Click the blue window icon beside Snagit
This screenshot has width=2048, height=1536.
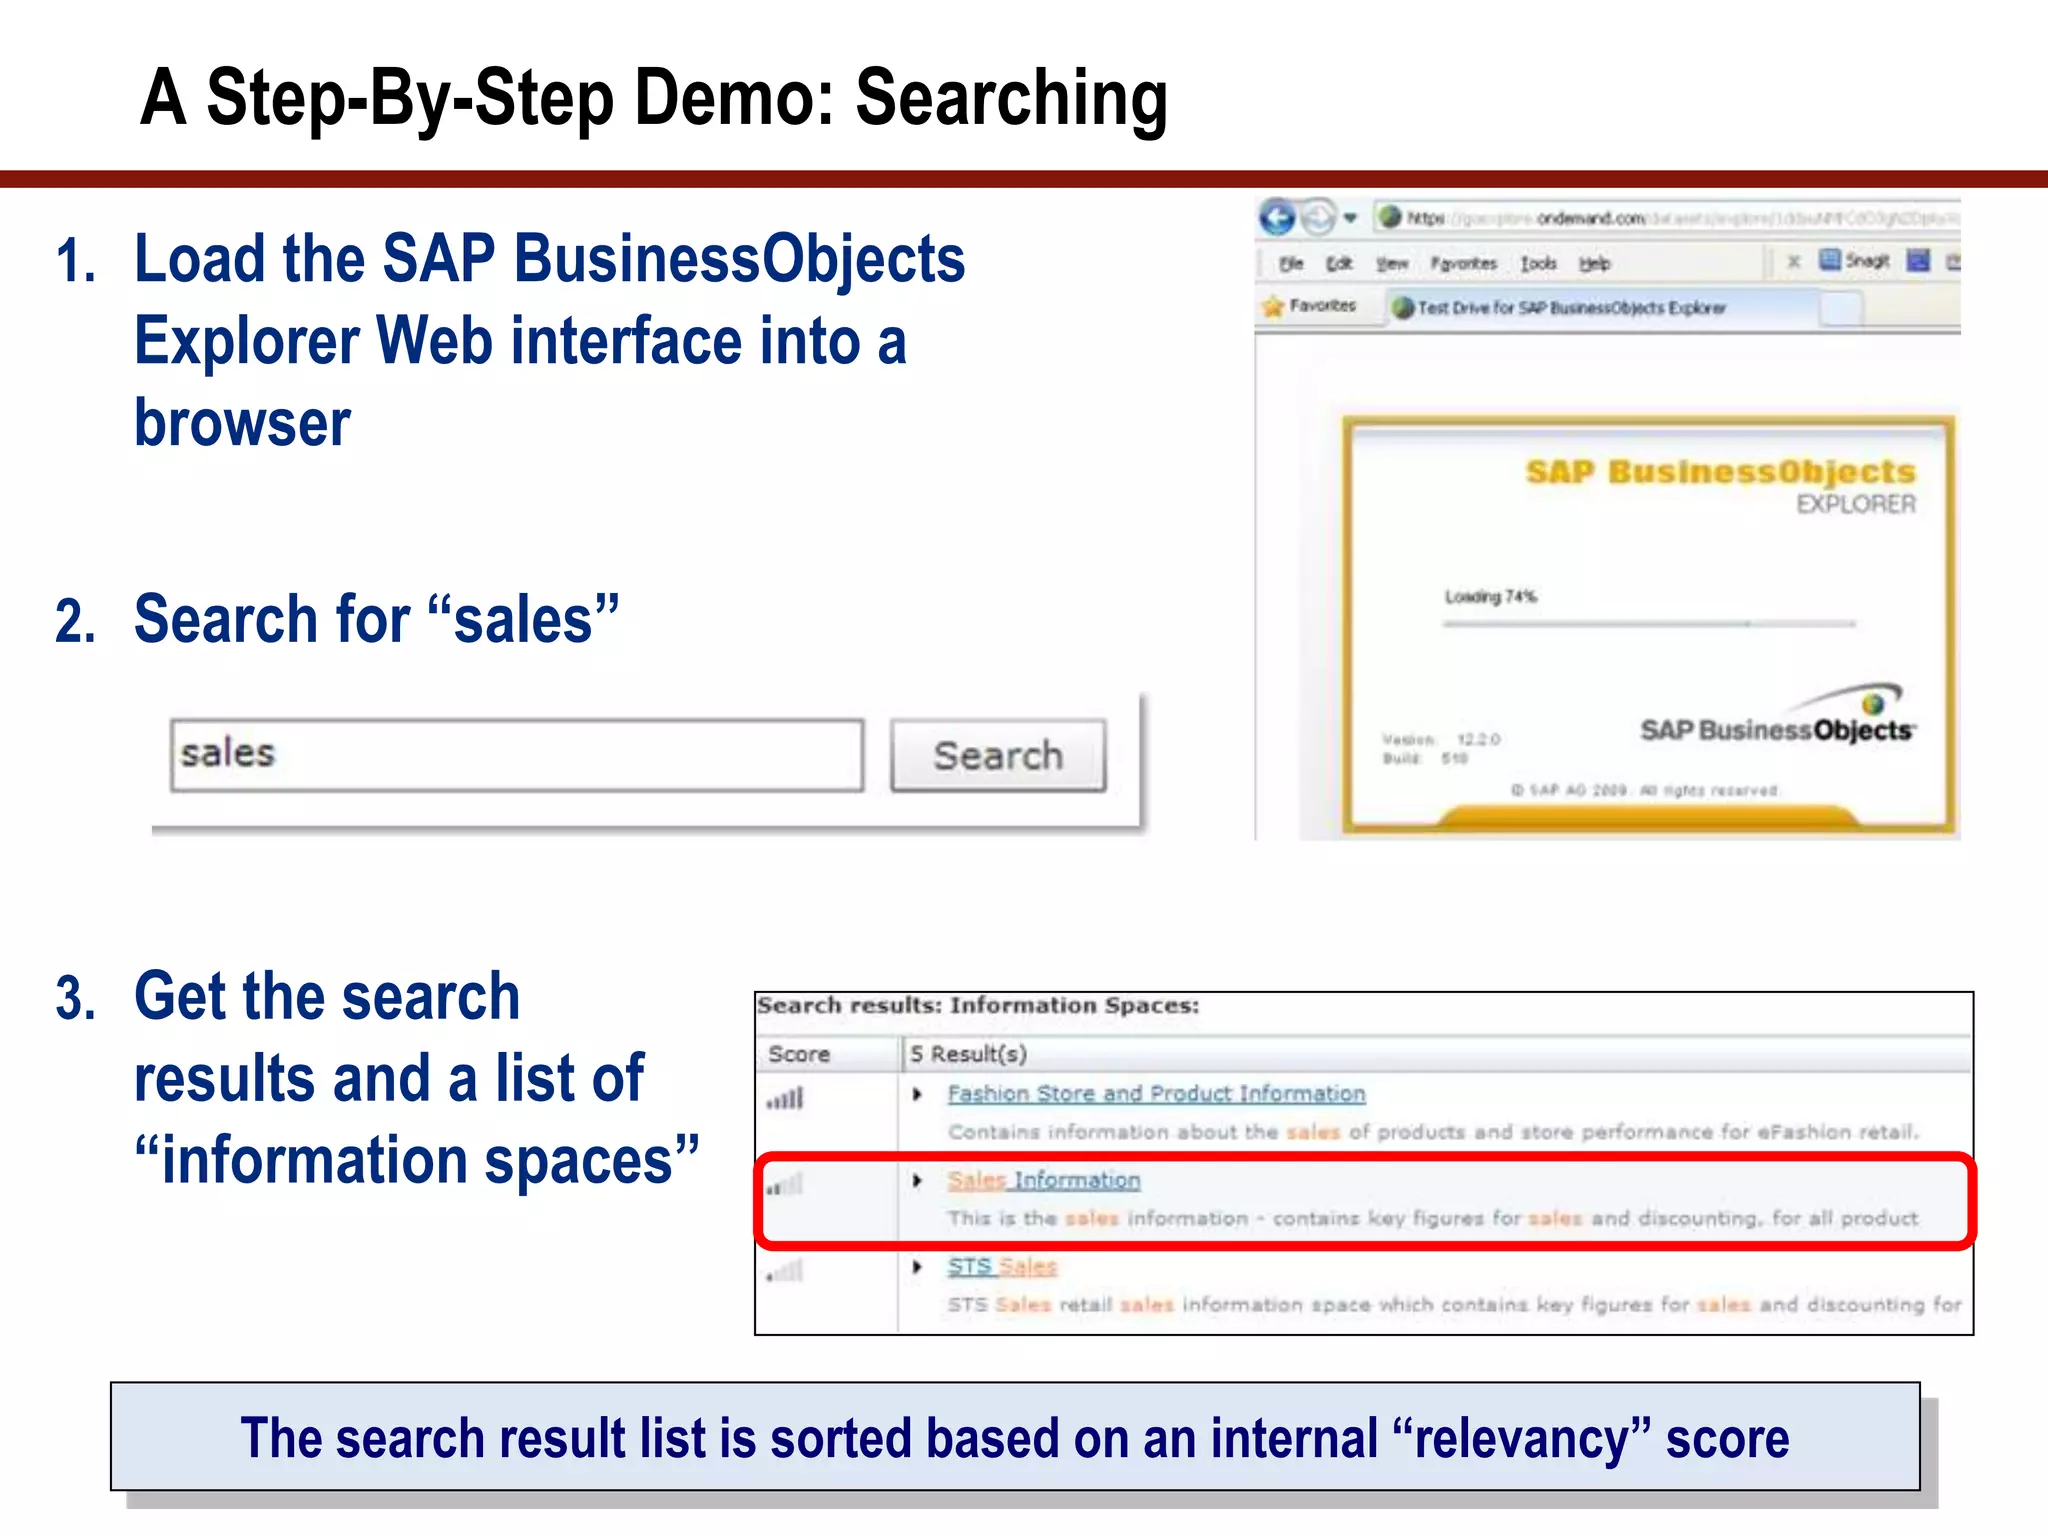click(x=1918, y=261)
